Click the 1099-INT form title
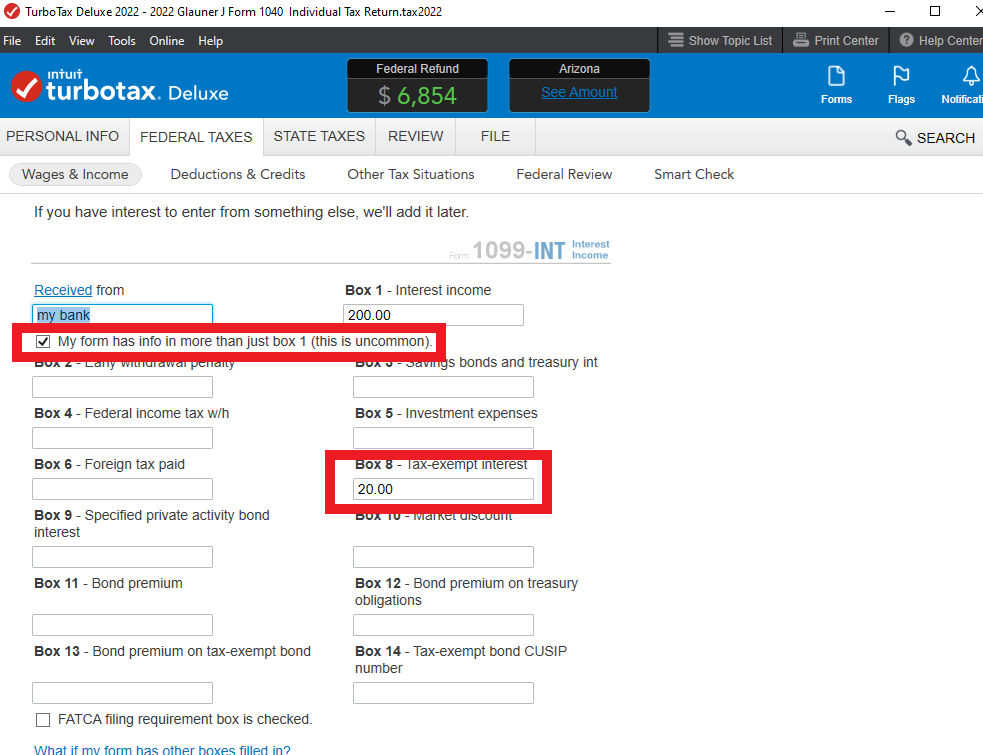Viewport: 983px width, 755px height. click(529, 250)
